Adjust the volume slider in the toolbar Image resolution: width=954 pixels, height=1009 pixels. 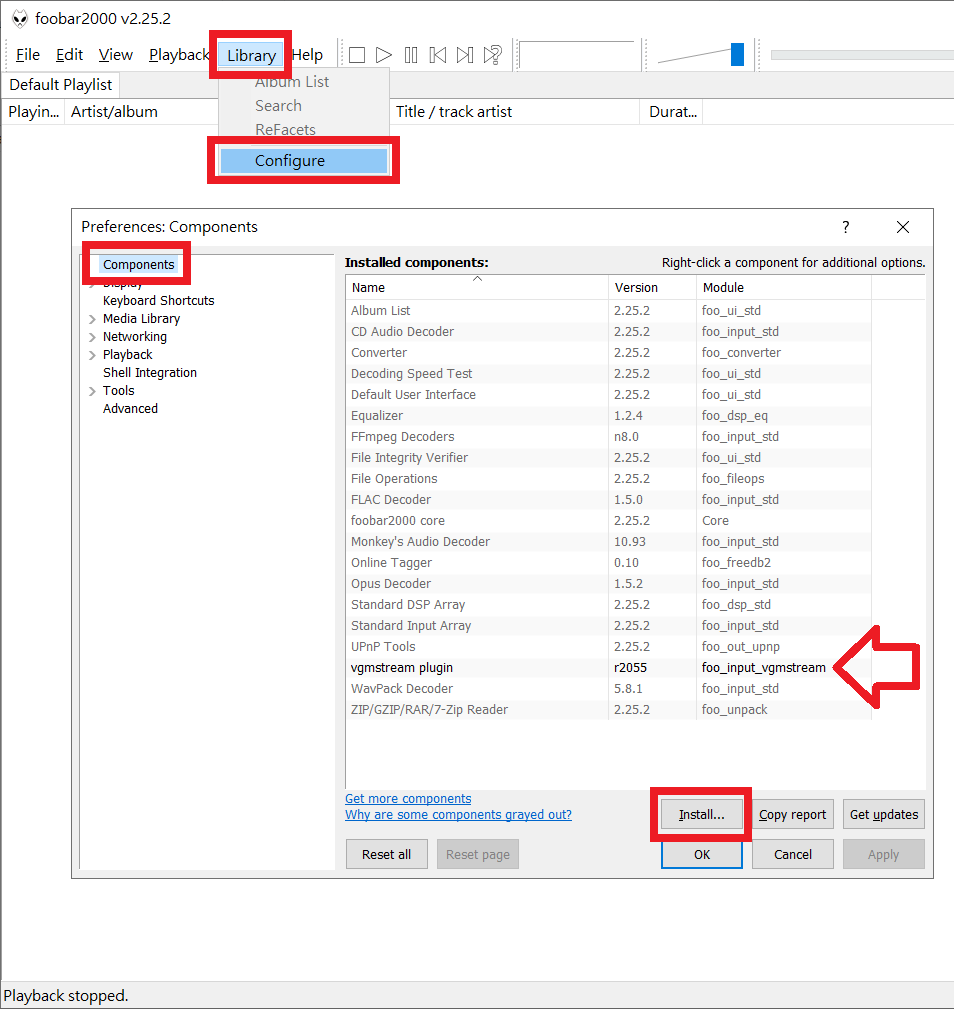[737, 55]
